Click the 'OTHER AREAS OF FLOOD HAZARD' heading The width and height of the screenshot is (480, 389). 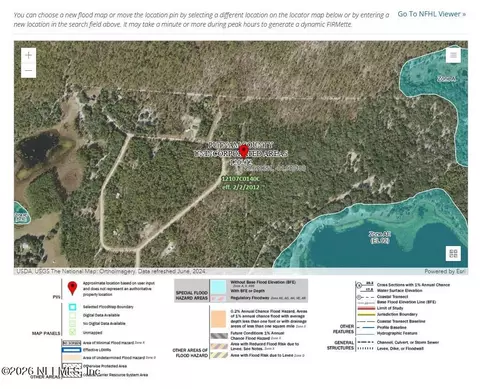pyautogui.click(x=190, y=353)
